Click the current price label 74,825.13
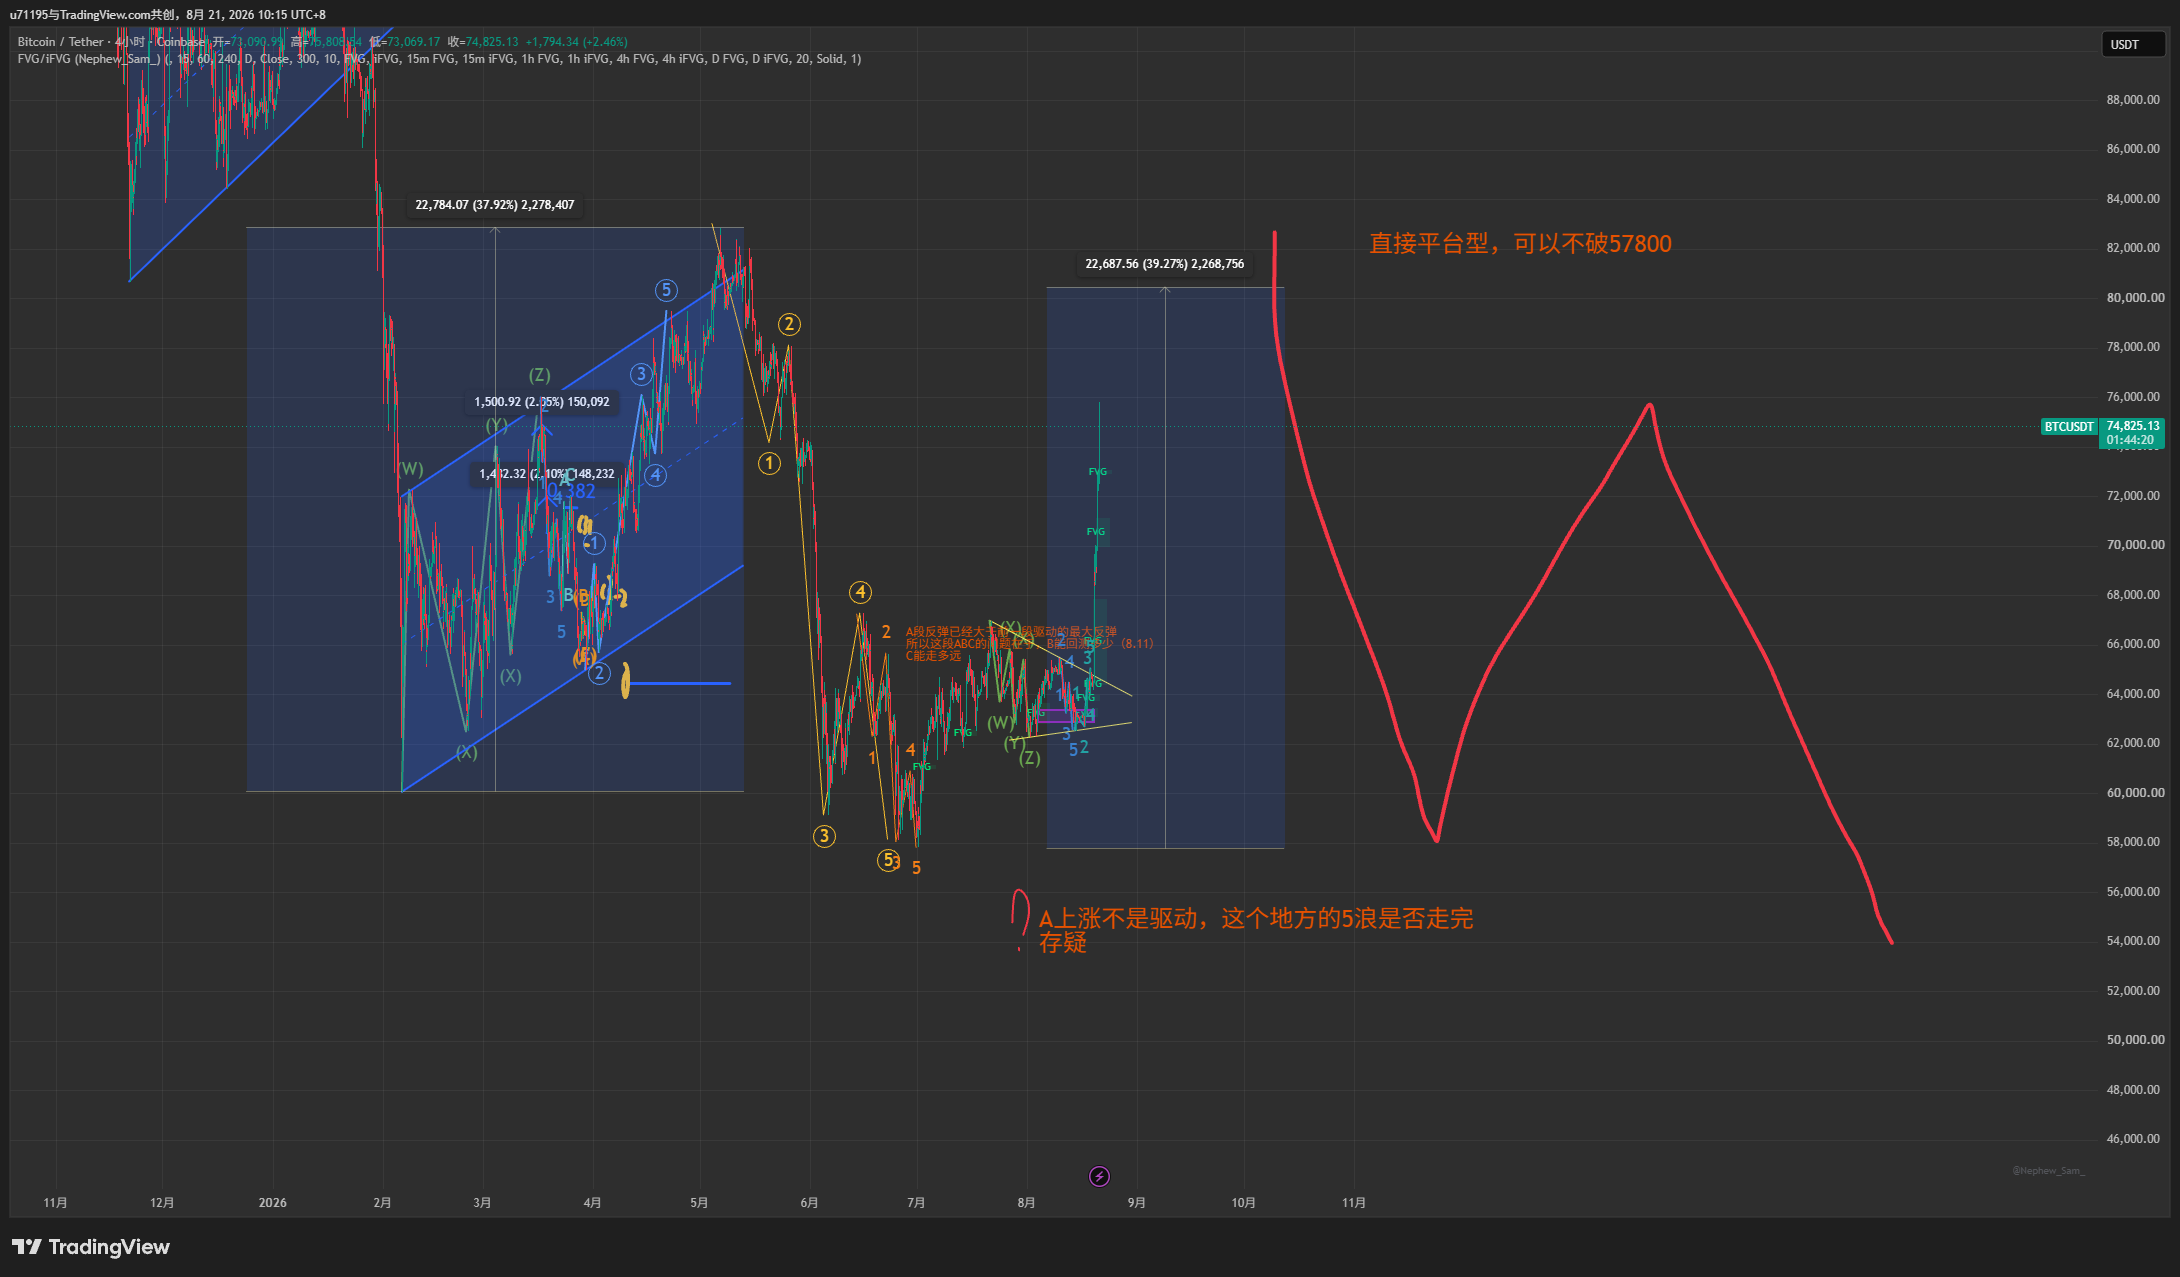Screen dimensions: 2180x1277 [x=2133, y=426]
